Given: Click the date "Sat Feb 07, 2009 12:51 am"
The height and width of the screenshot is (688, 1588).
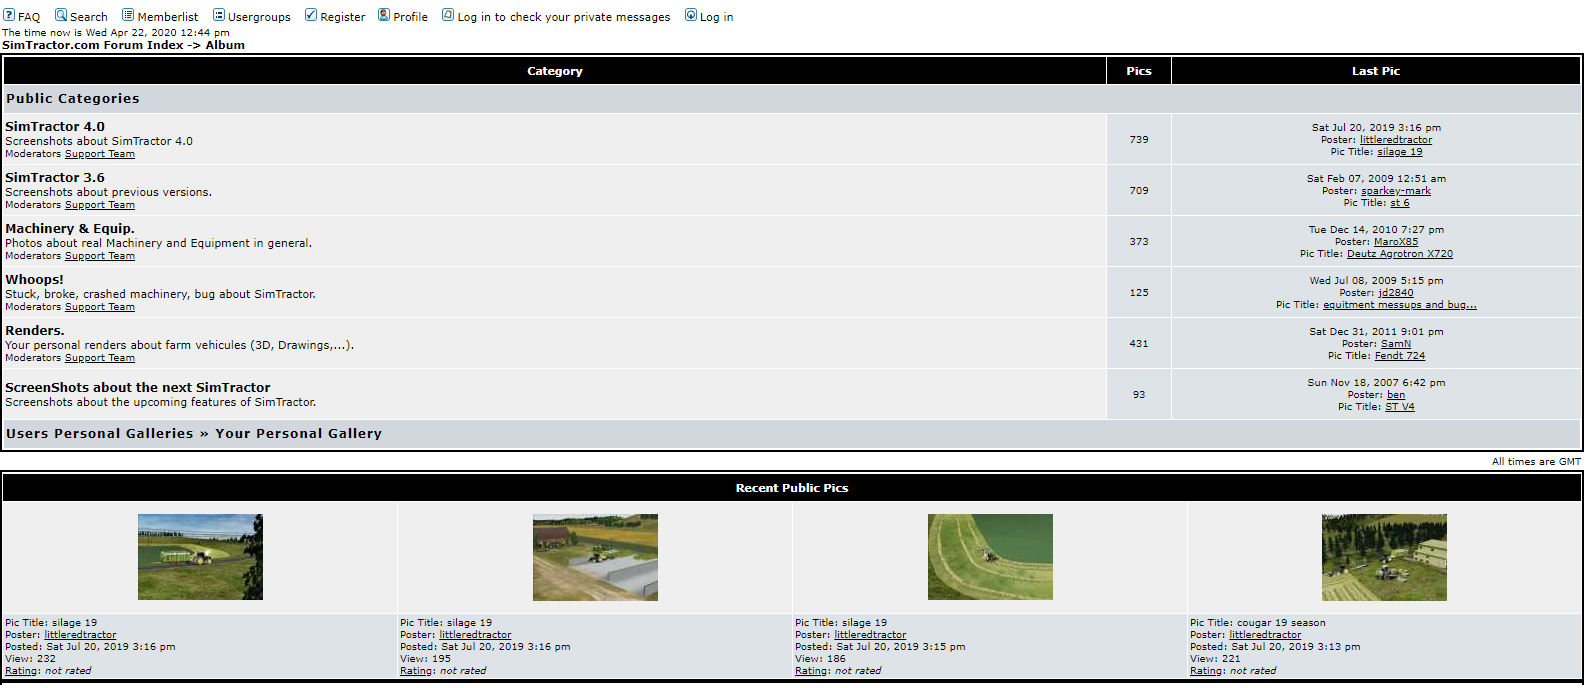Looking at the screenshot, I should (1376, 179).
